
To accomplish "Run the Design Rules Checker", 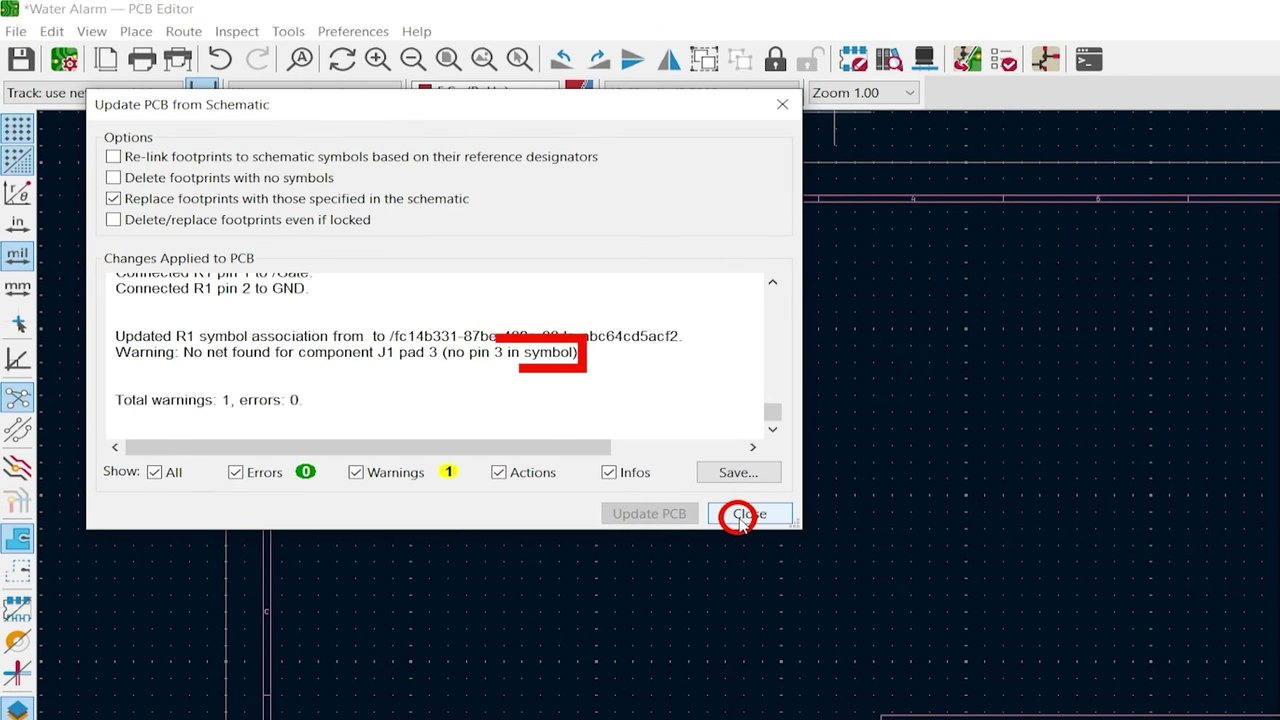I will coord(1003,60).
